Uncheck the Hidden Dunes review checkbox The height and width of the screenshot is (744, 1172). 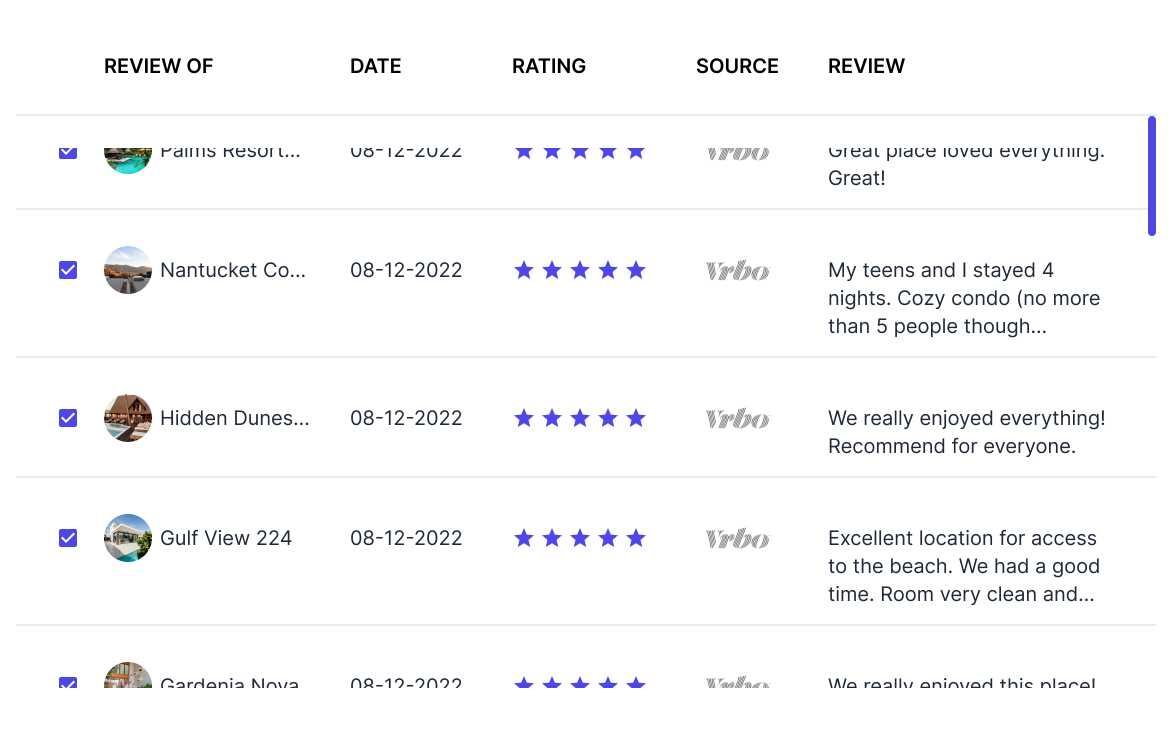[x=68, y=418]
